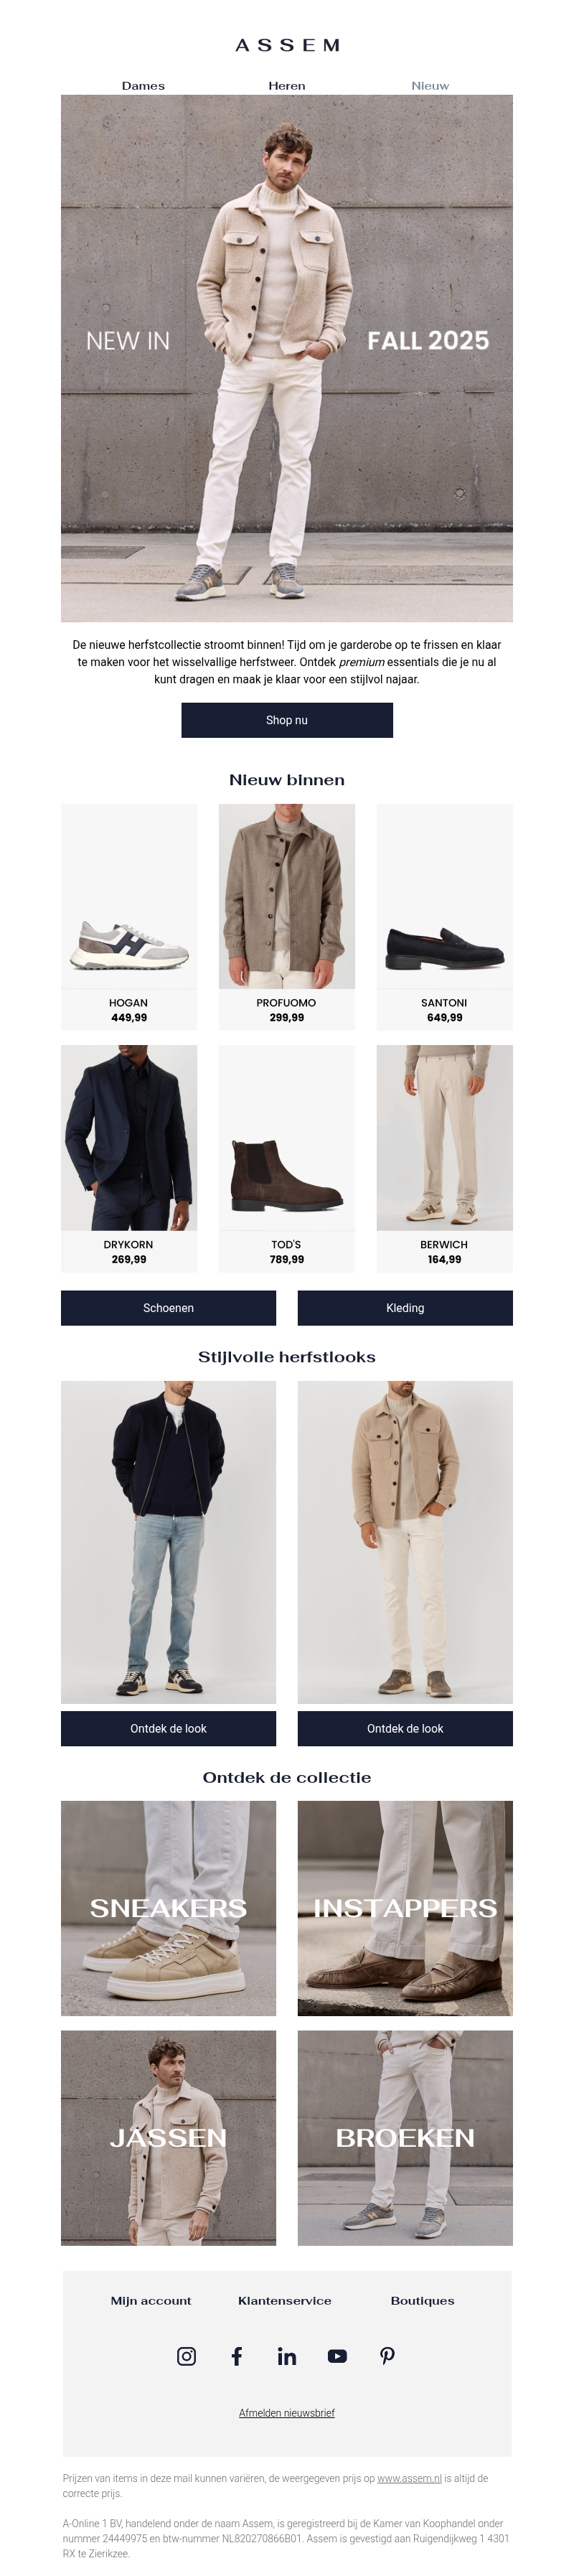Click Afmelden nieuwsbrief unsubscribe link

coord(287,2413)
